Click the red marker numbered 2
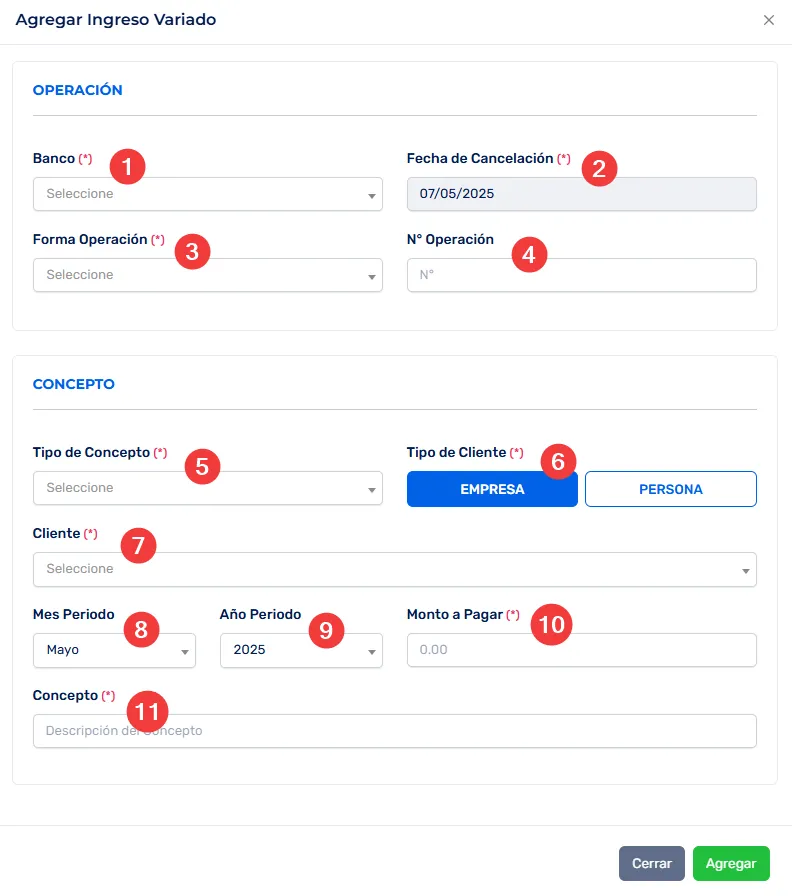This screenshot has height=896, width=792. click(x=598, y=167)
